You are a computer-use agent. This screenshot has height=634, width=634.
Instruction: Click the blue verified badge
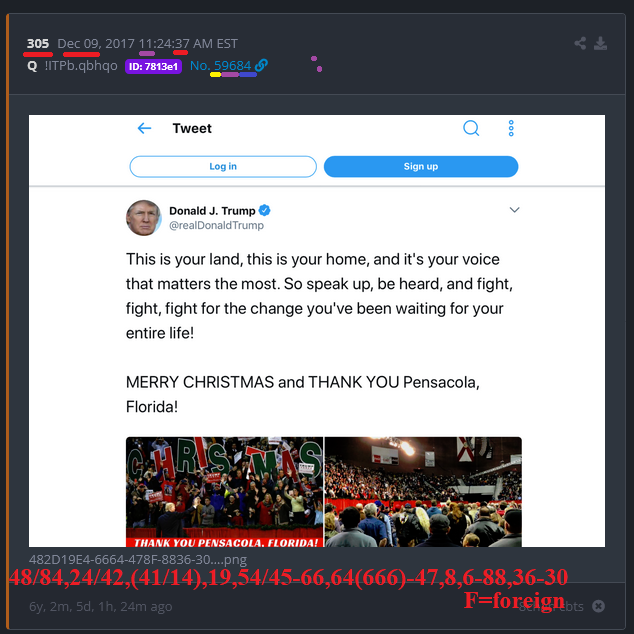click(264, 210)
